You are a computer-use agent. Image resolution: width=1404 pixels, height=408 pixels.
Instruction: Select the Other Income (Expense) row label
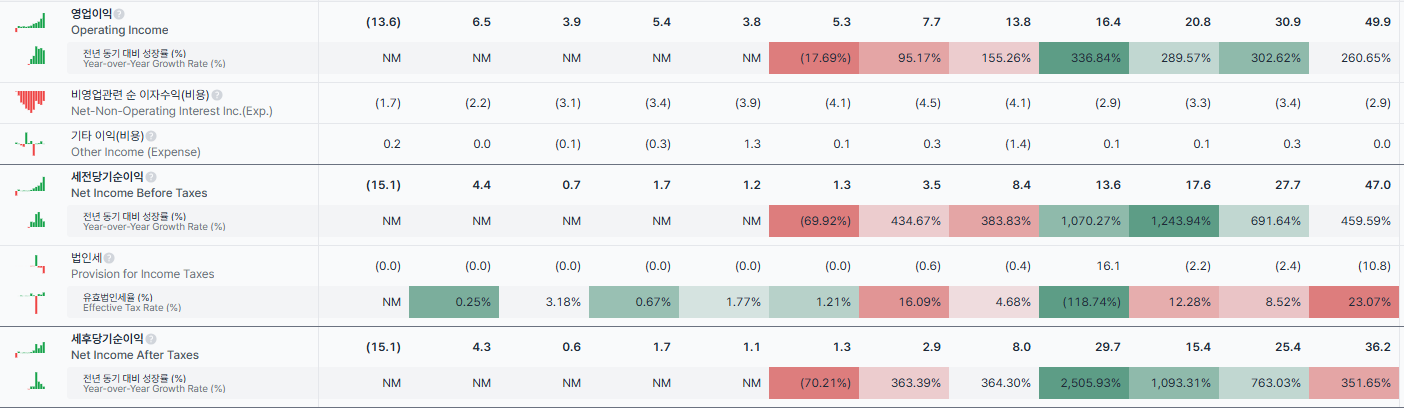tap(136, 152)
